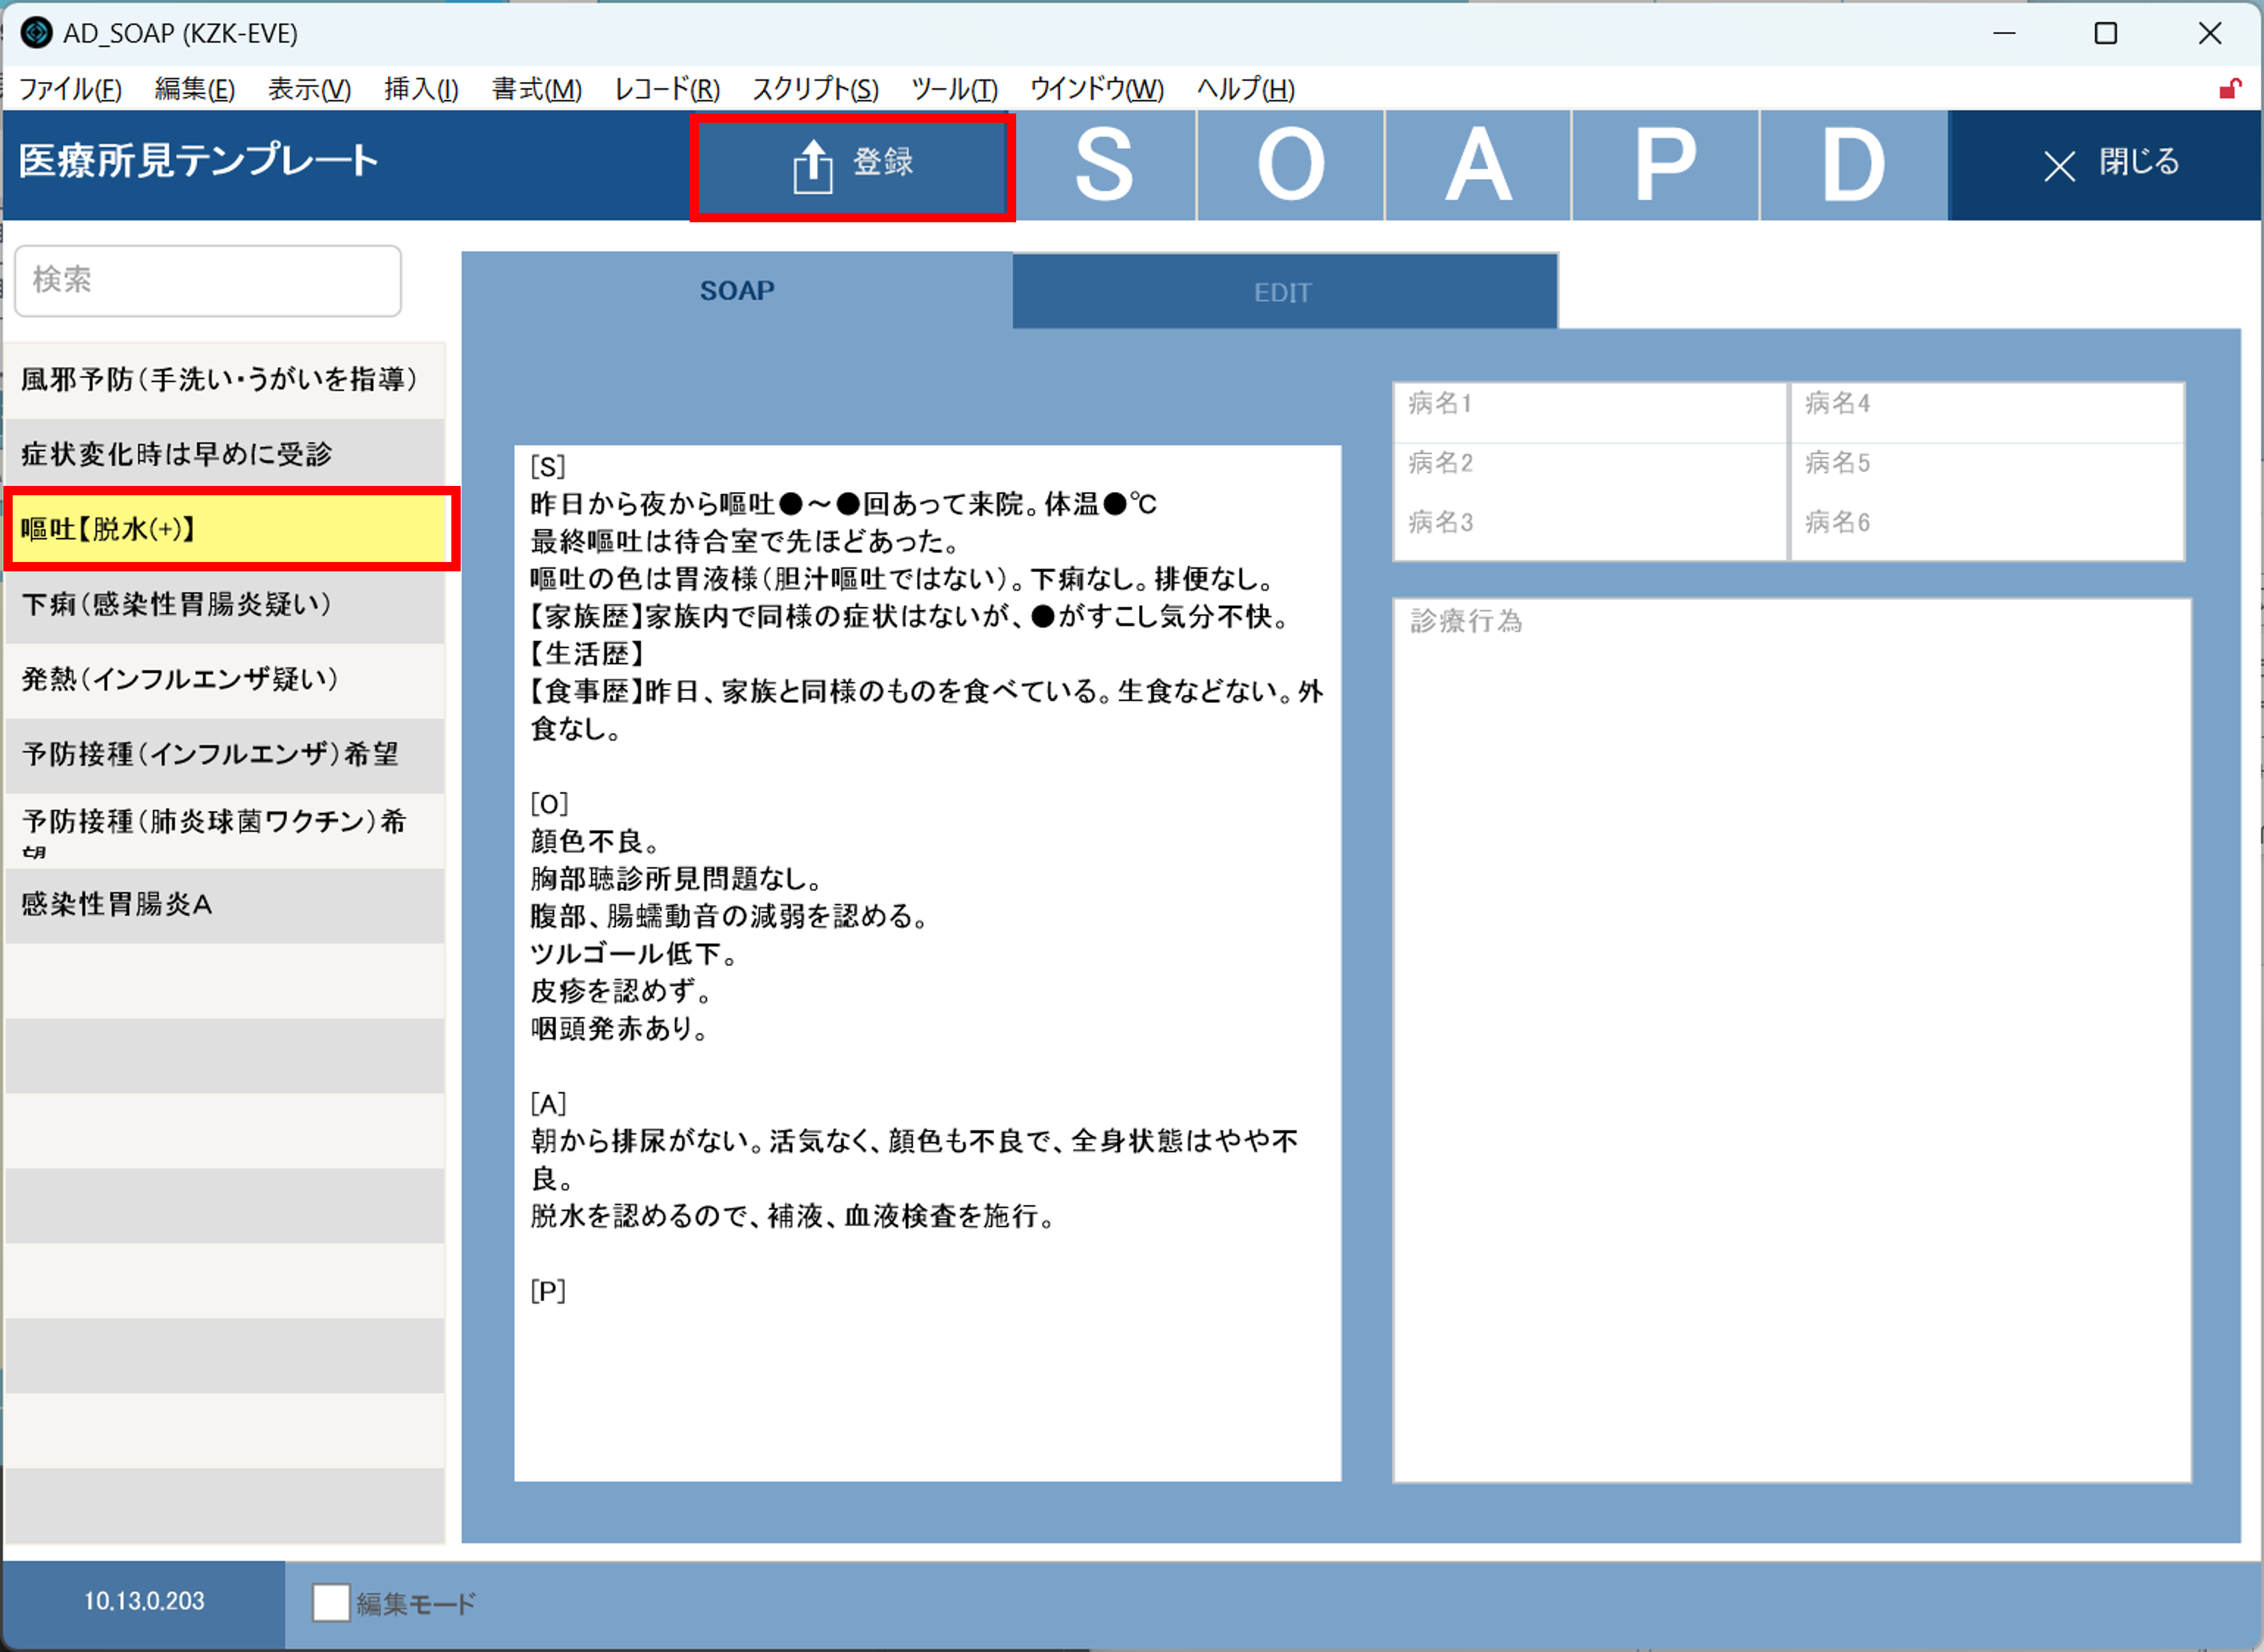The width and height of the screenshot is (2264, 1652).
Task: Open the ヘルプ(H) menu
Action: [1245, 89]
